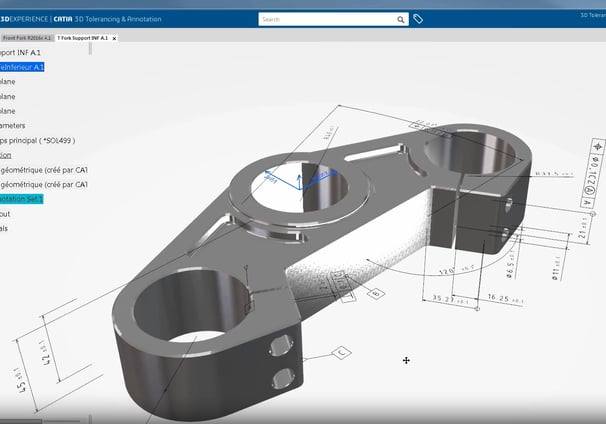Click the 3DEXPERIENCE | CATIA title label

pos(36,19)
